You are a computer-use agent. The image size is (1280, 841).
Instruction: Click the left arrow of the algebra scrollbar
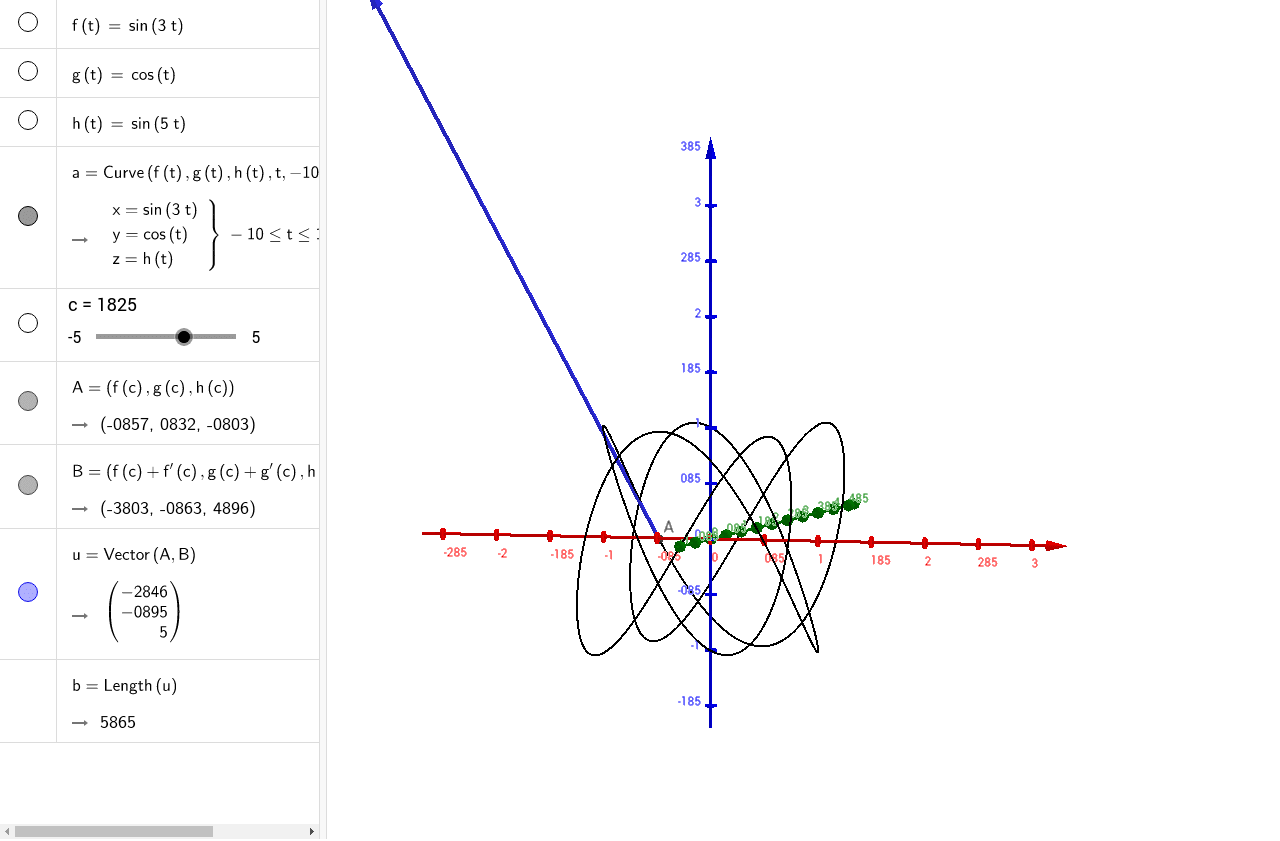point(7,831)
